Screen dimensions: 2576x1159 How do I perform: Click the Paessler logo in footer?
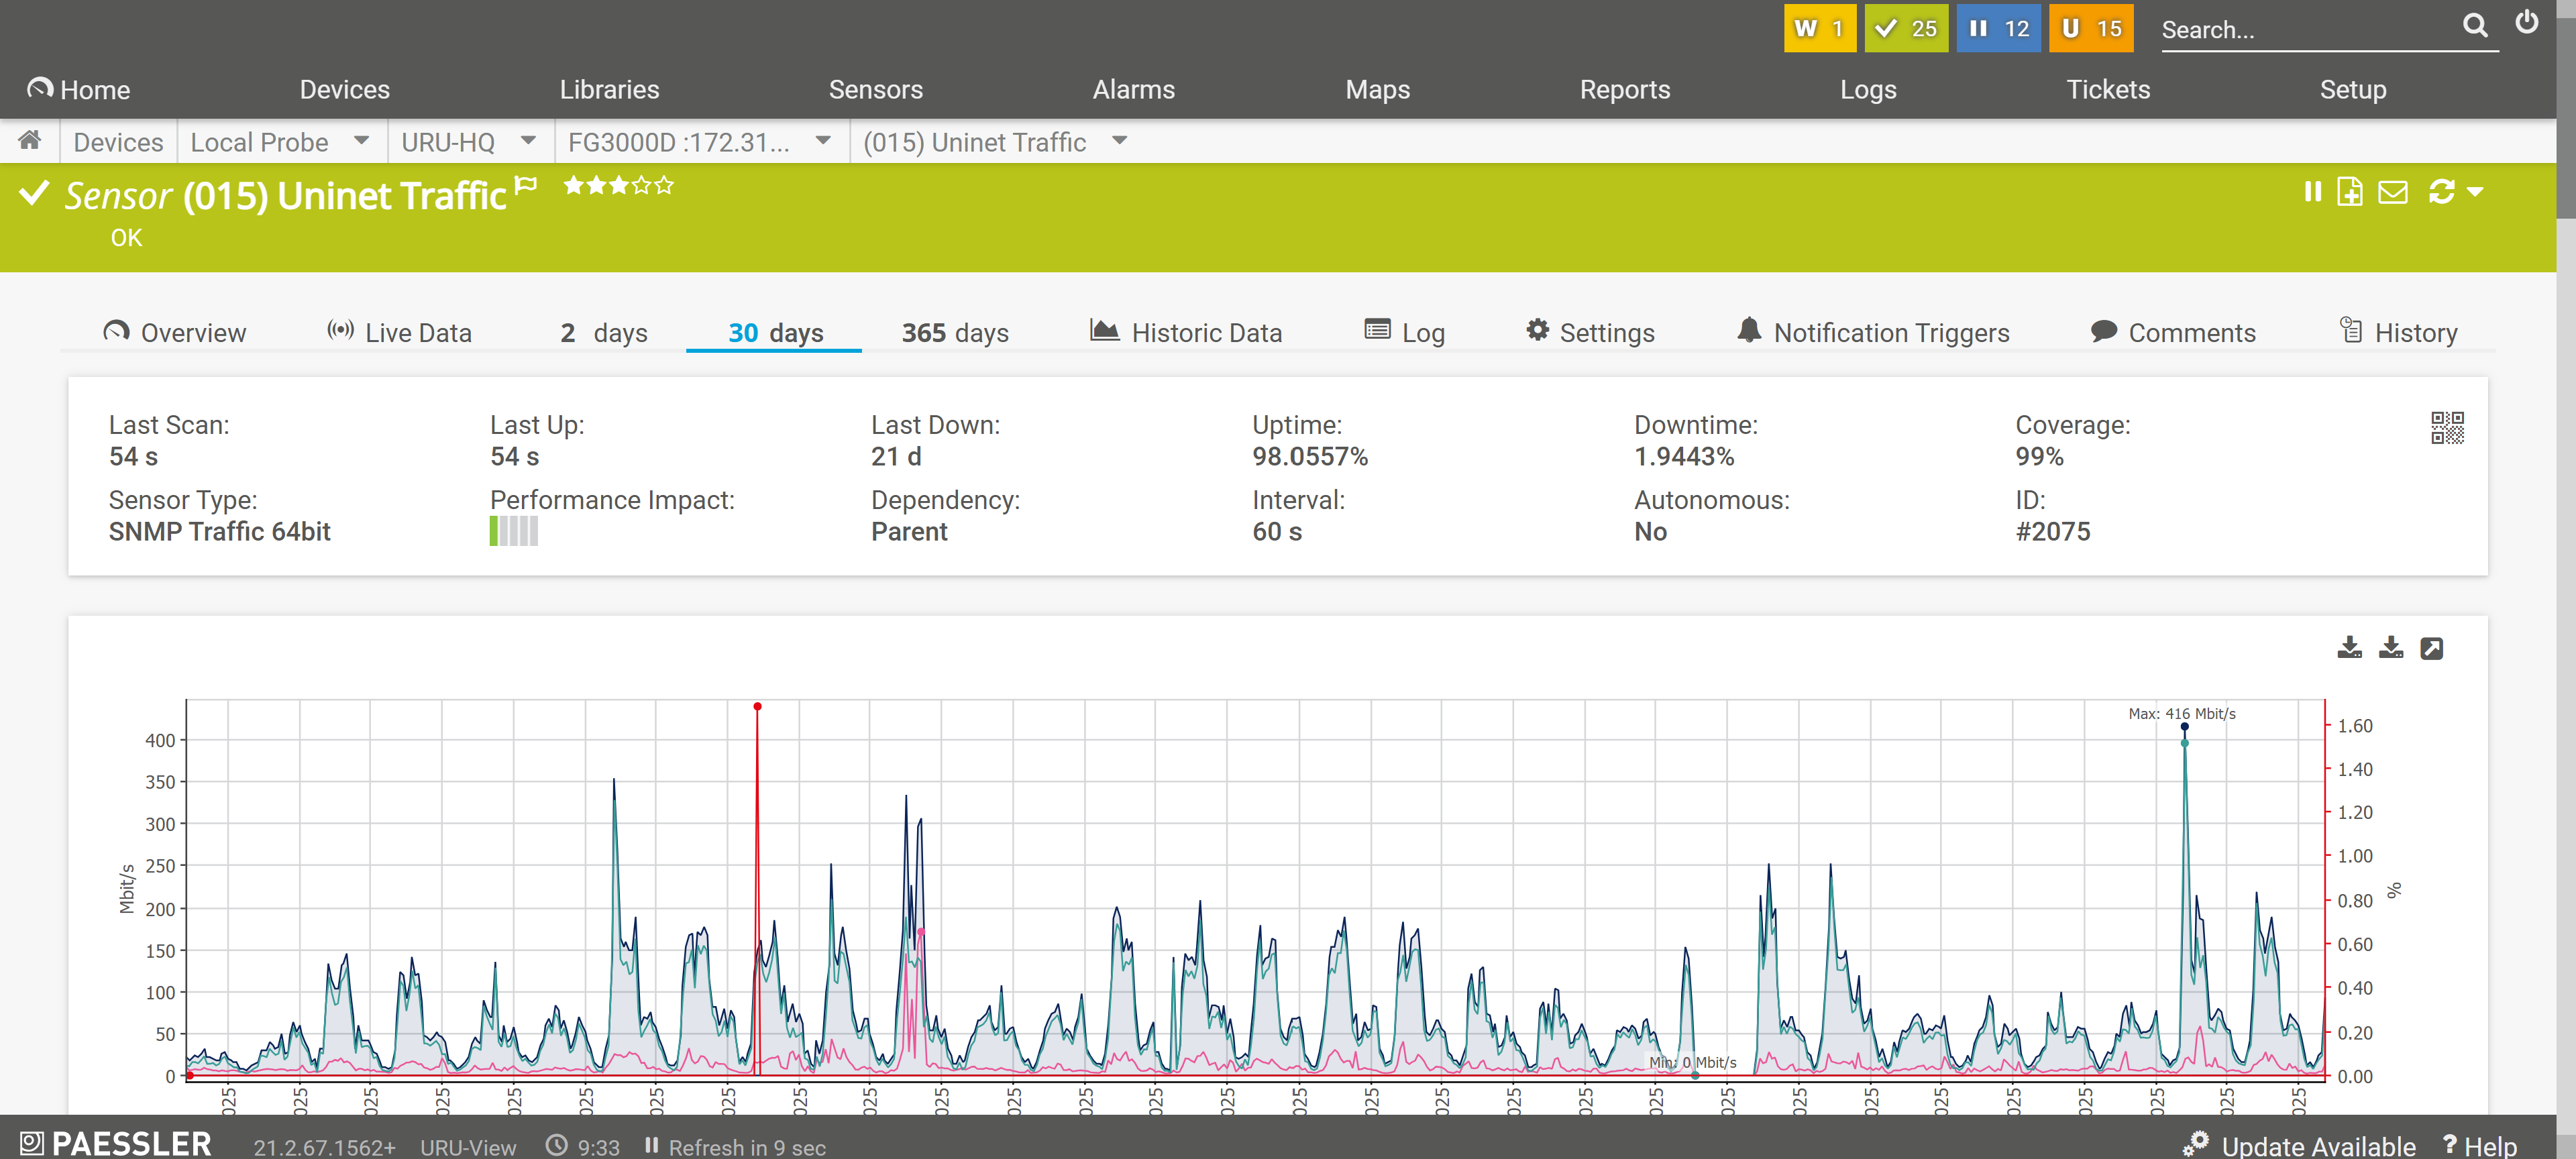(116, 1143)
